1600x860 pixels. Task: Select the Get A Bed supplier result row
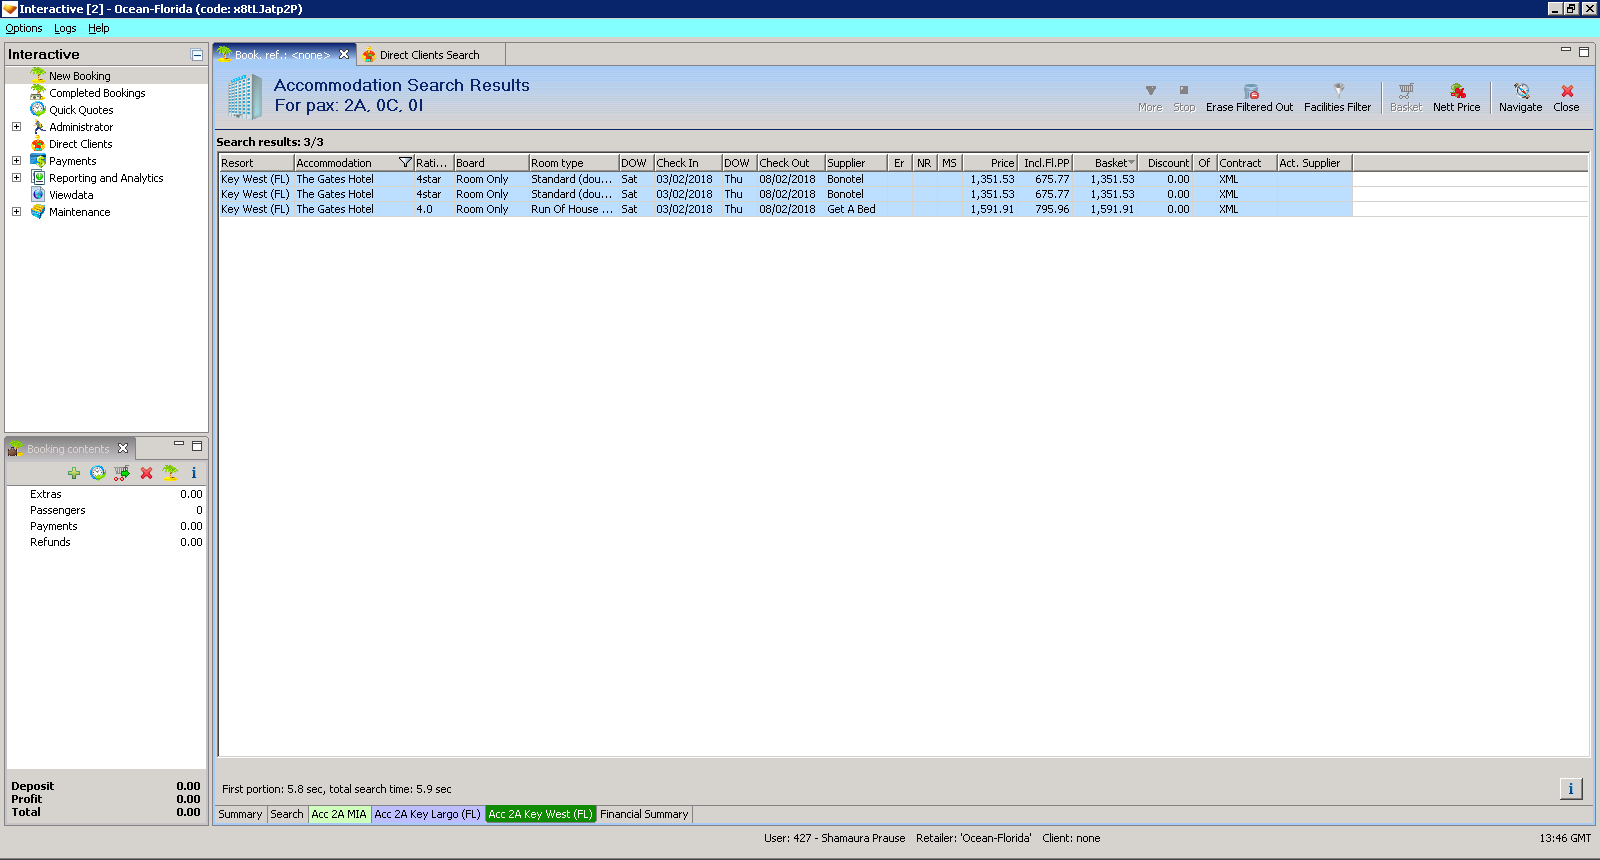pyautogui.click(x=785, y=209)
